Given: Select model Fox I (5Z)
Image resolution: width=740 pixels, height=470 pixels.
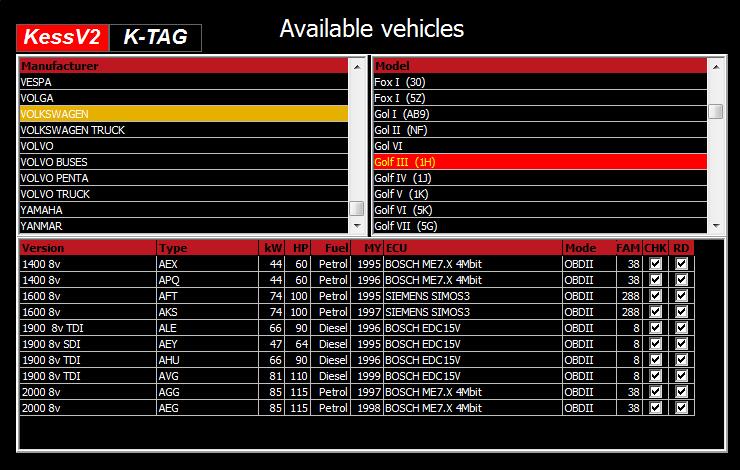Looking at the screenshot, I should point(540,98).
